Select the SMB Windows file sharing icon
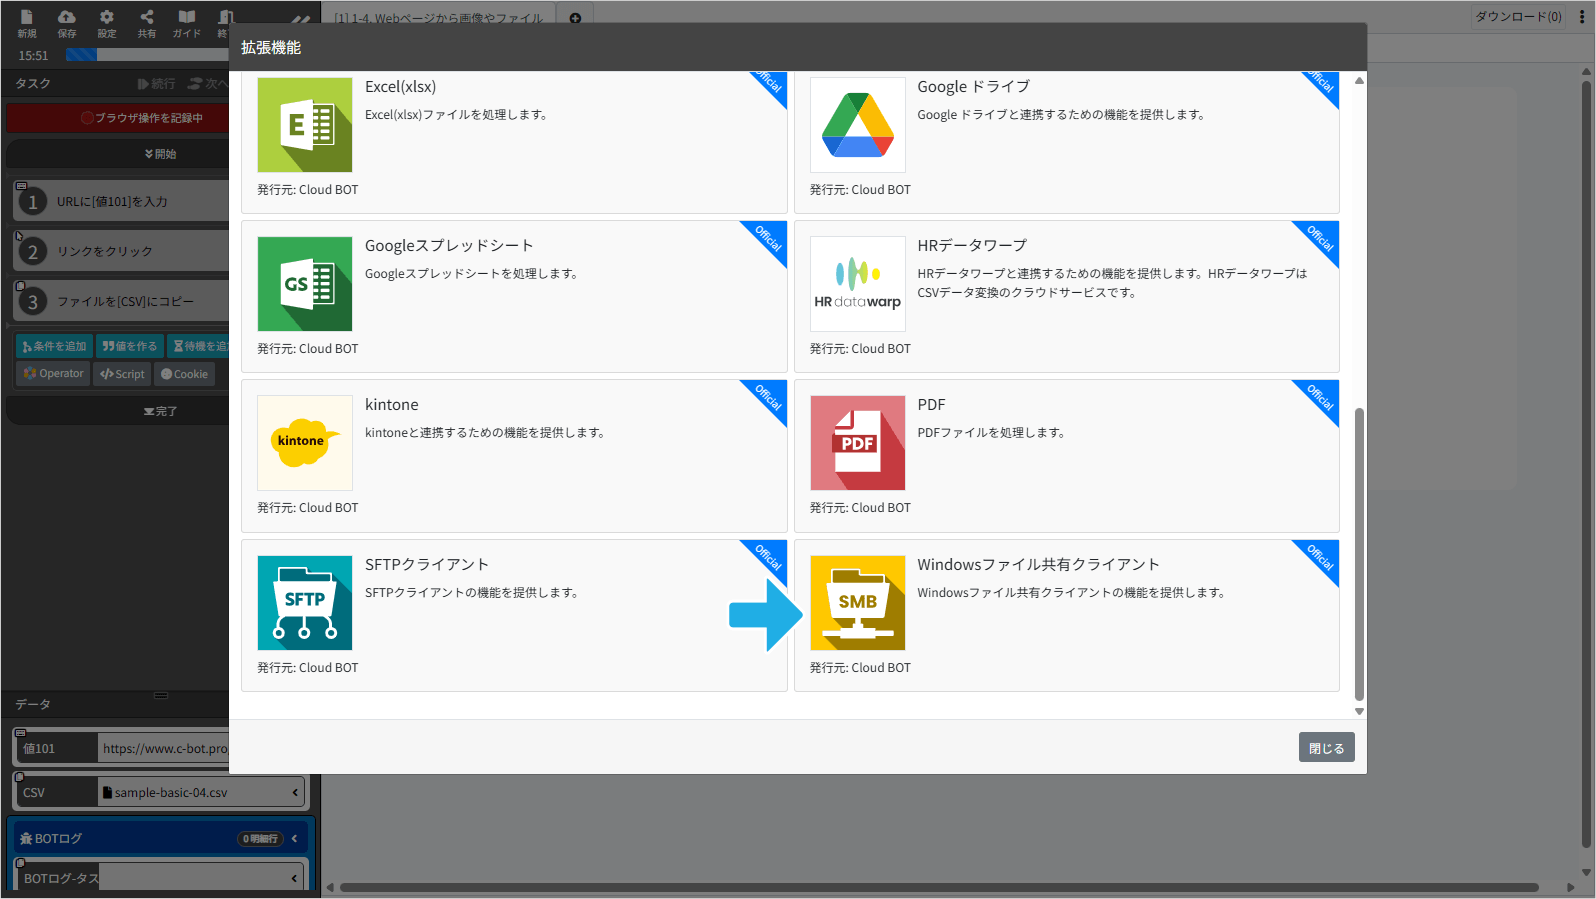The image size is (1596, 899). click(858, 603)
